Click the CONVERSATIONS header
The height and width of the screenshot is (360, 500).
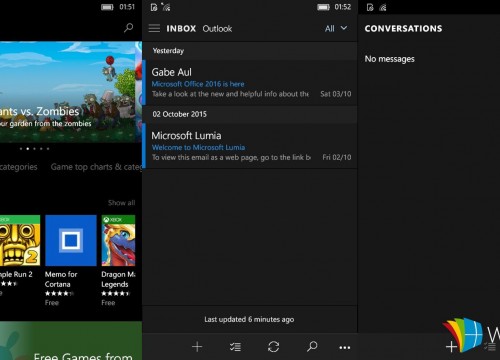[403, 29]
